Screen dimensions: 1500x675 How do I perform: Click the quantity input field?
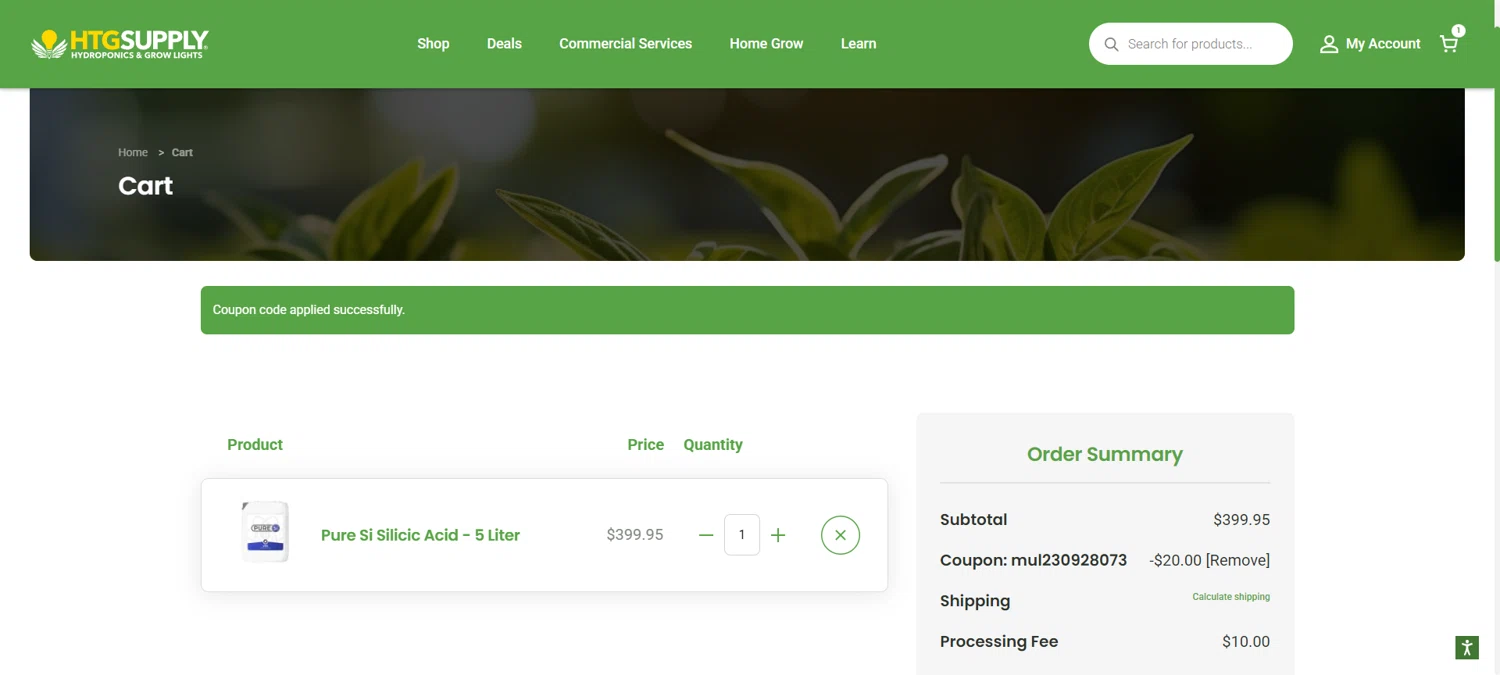[x=742, y=535]
